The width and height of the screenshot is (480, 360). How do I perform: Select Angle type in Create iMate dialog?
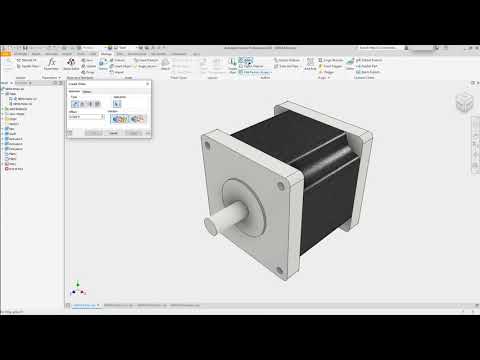tap(82, 104)
